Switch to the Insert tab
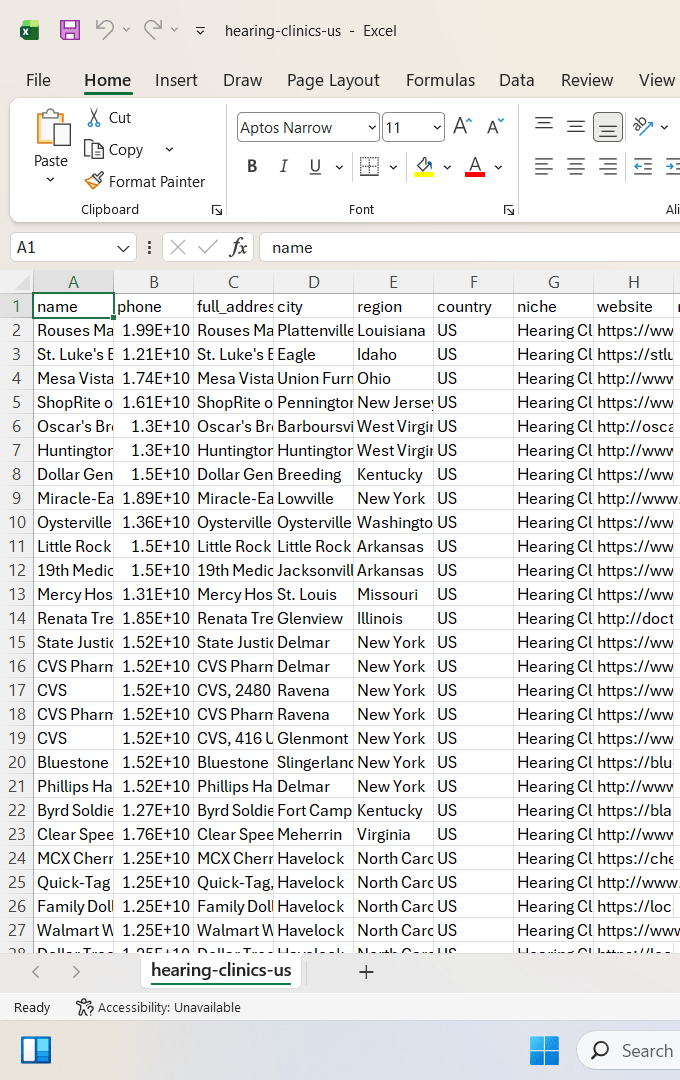Image resolution: width=680 pixels, height=1080 pixels. (176, 81)
